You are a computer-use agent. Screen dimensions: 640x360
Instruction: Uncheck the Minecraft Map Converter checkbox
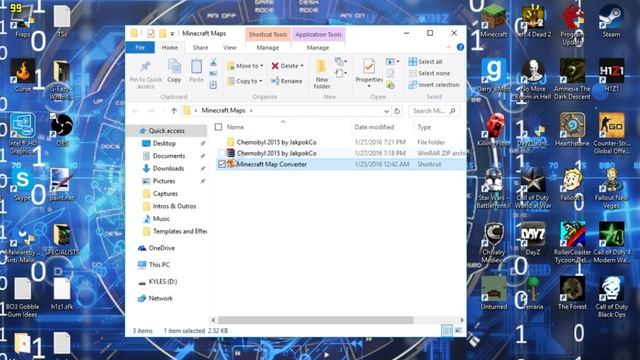tap(222, 164)
